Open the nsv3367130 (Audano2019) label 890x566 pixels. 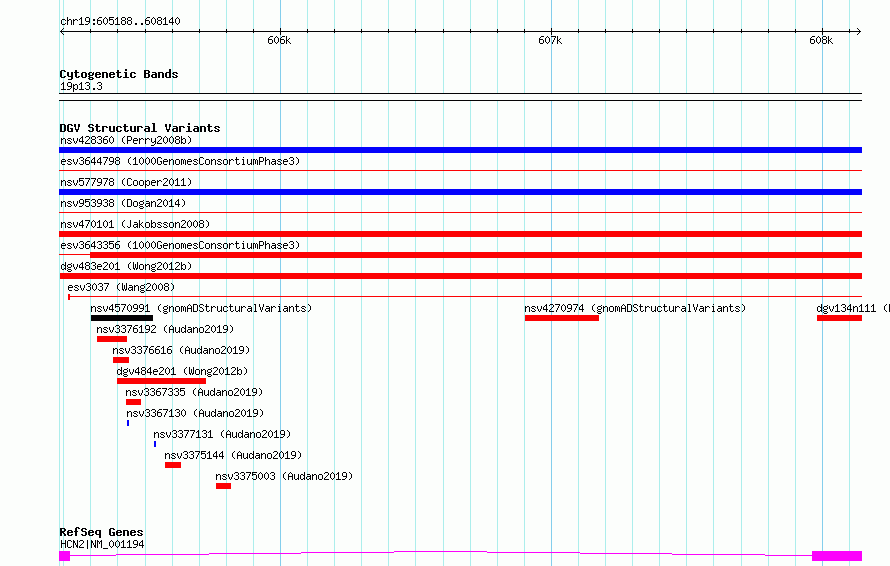[x=195, y=413]
